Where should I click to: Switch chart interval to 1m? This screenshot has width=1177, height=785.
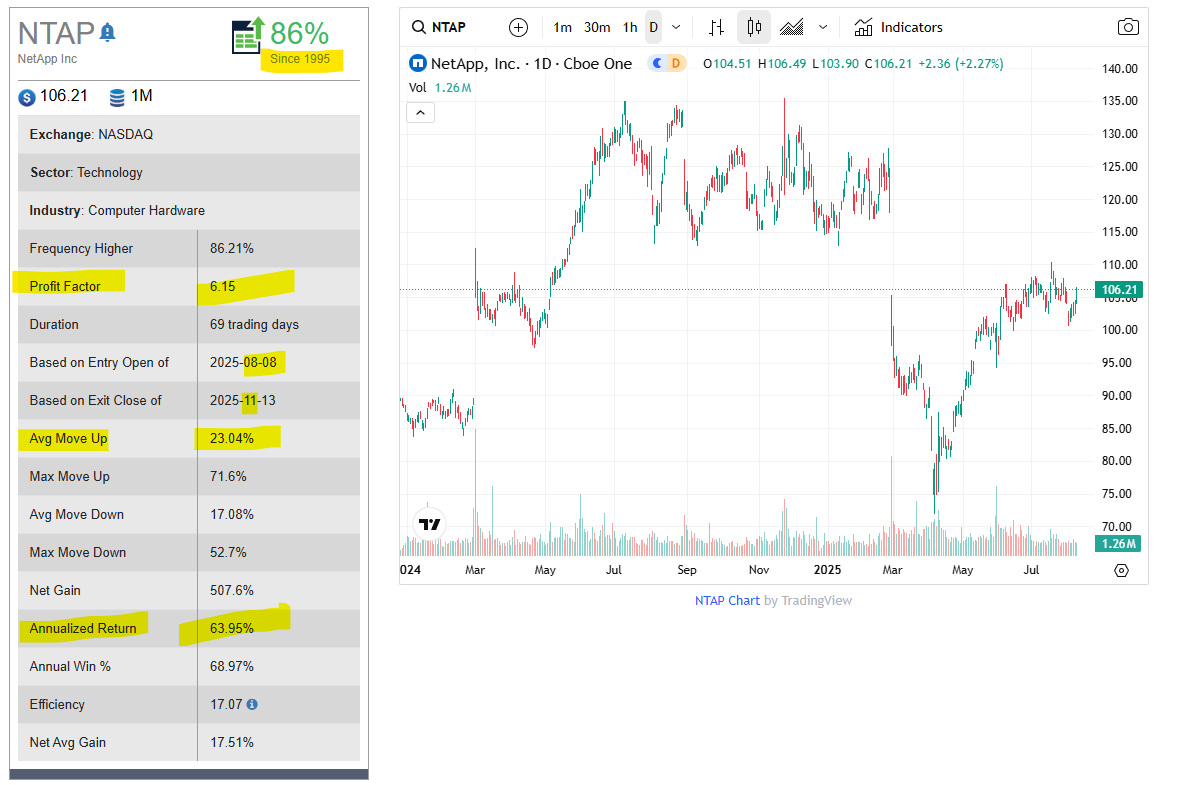(563, 28)
